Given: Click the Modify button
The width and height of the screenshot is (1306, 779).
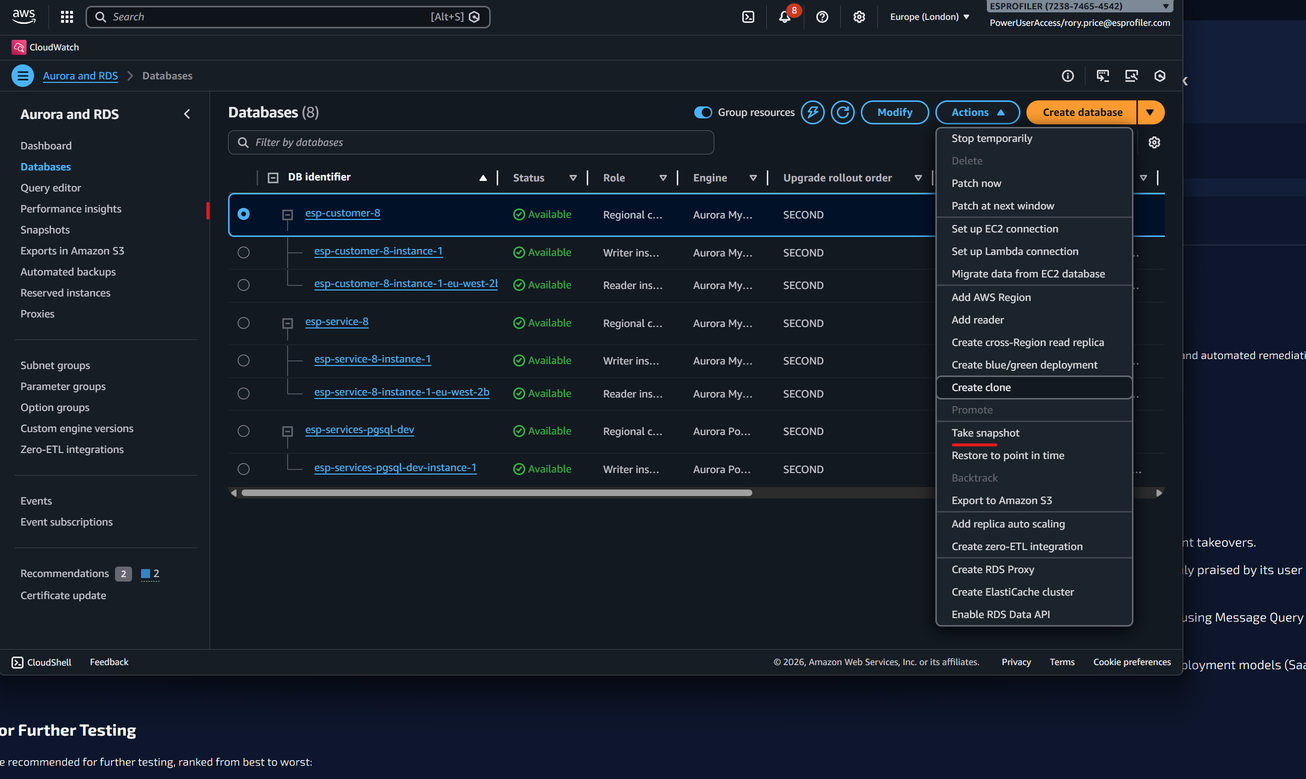Looking at the screenshot, I should 894,112.
